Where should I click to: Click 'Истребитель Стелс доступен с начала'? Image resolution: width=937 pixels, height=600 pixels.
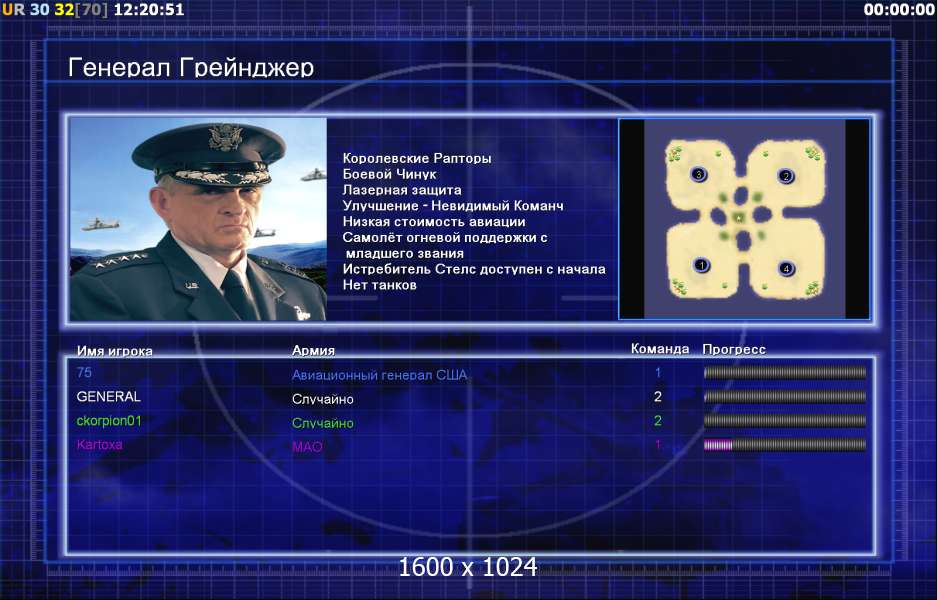(474, 269)
